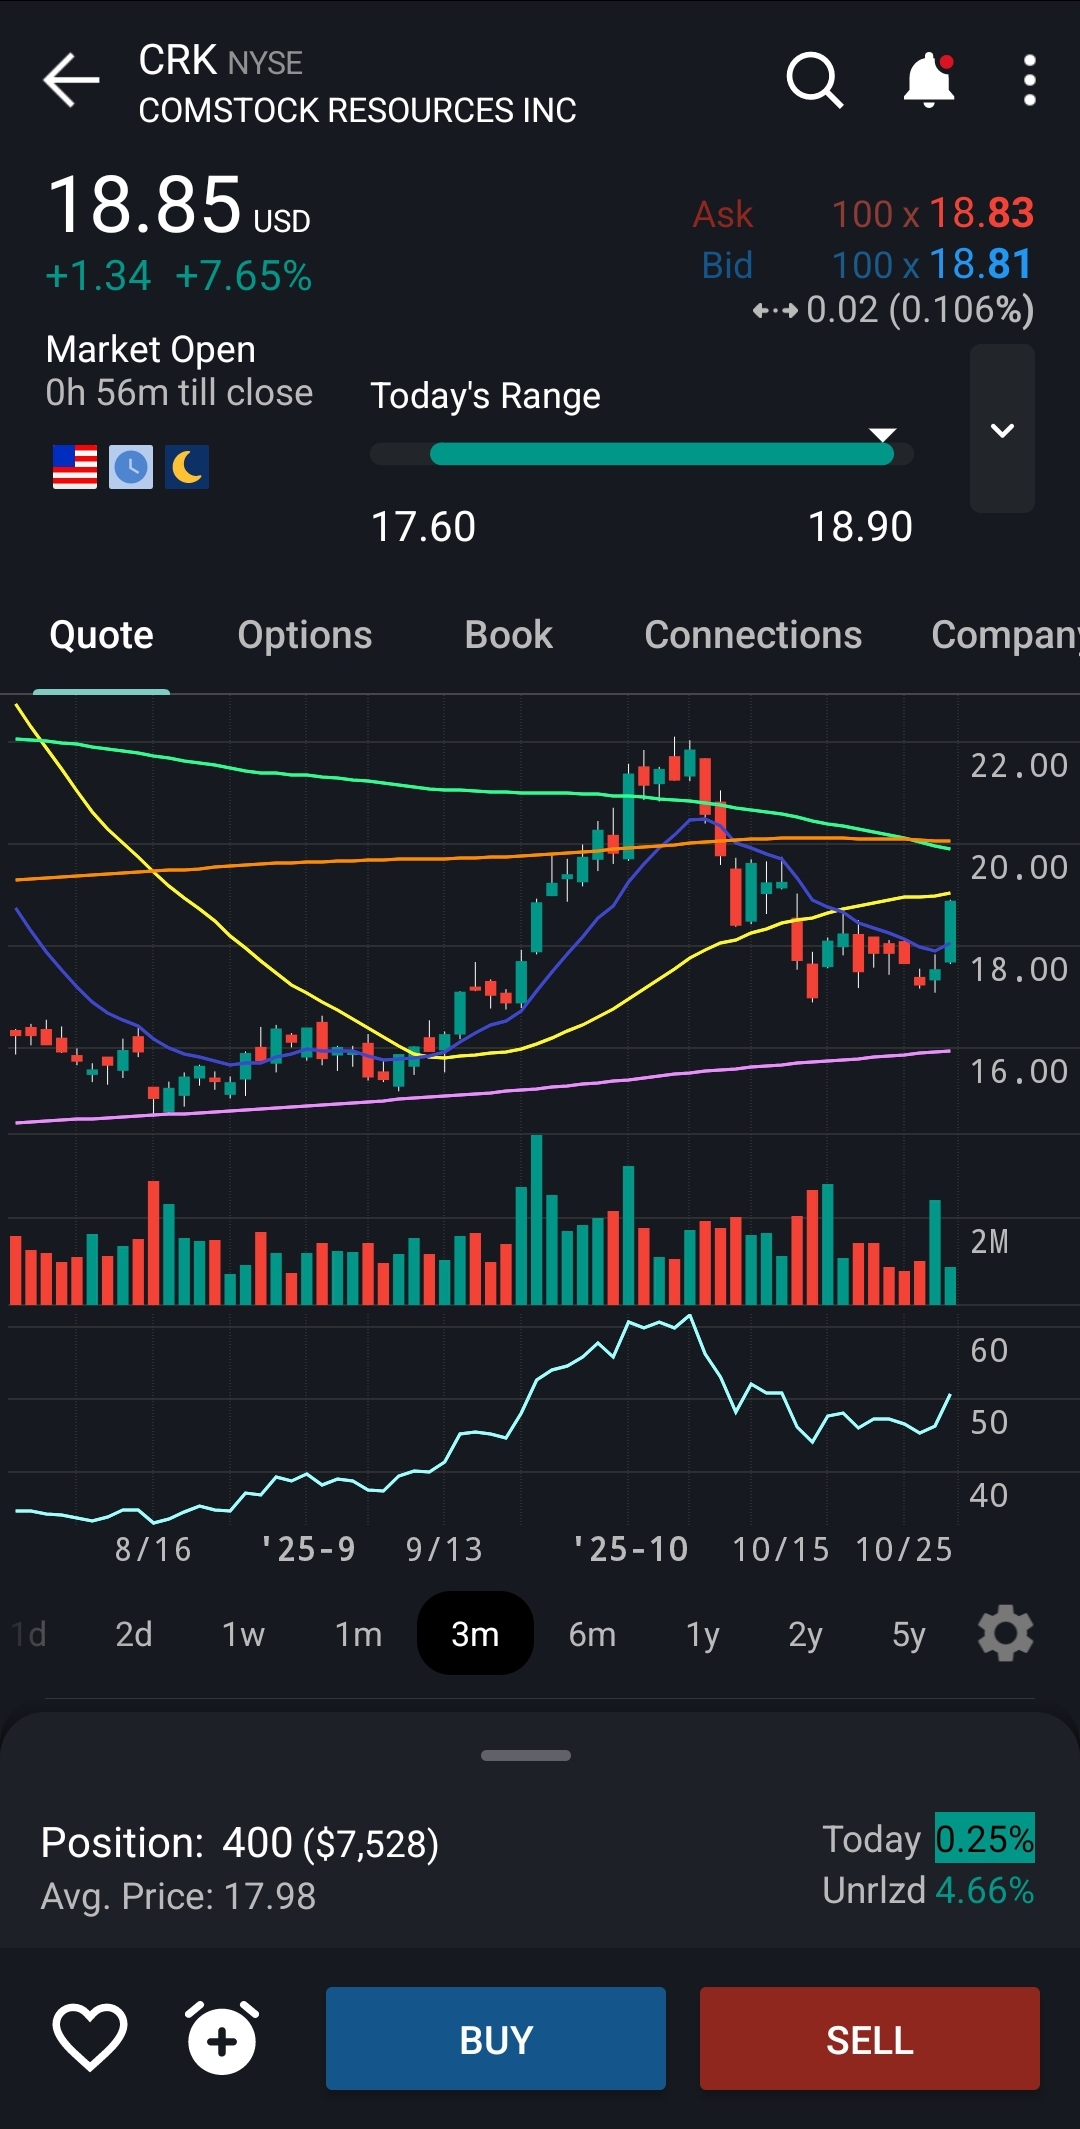Open the three-dot overflow menu

pyautogui.click(x=1029, y=80)
